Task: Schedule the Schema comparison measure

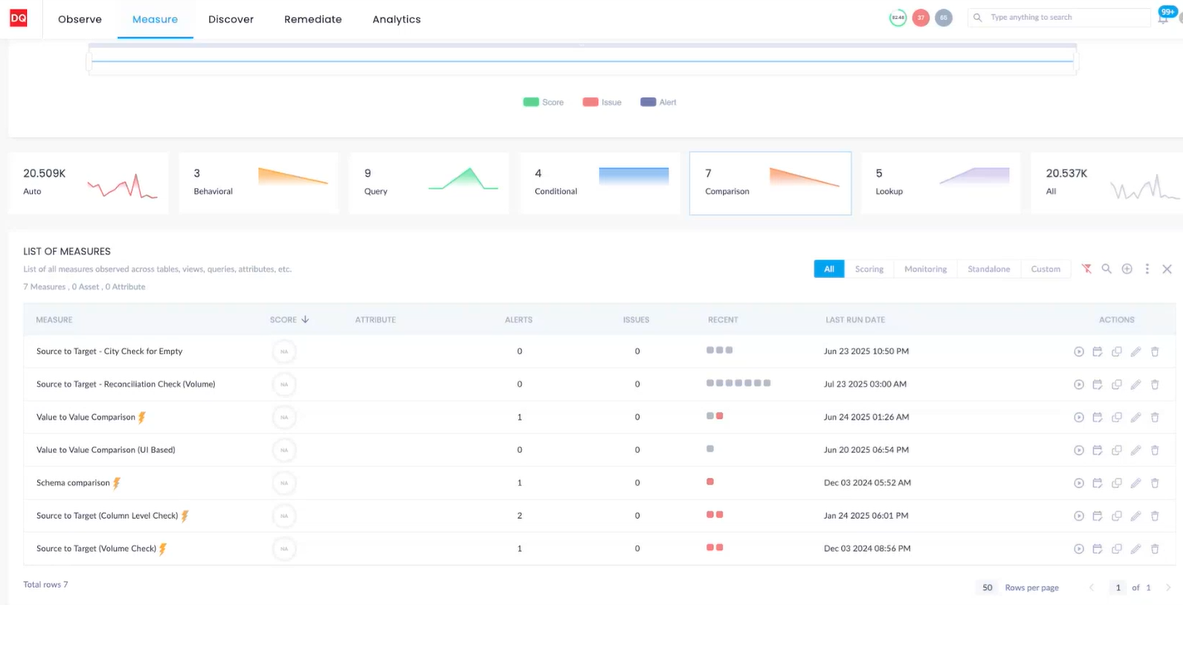Action: point(1098,484)
